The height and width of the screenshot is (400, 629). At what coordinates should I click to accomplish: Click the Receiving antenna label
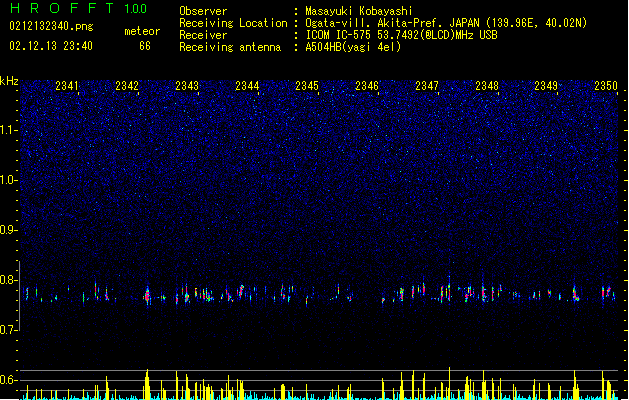(230, 47)
